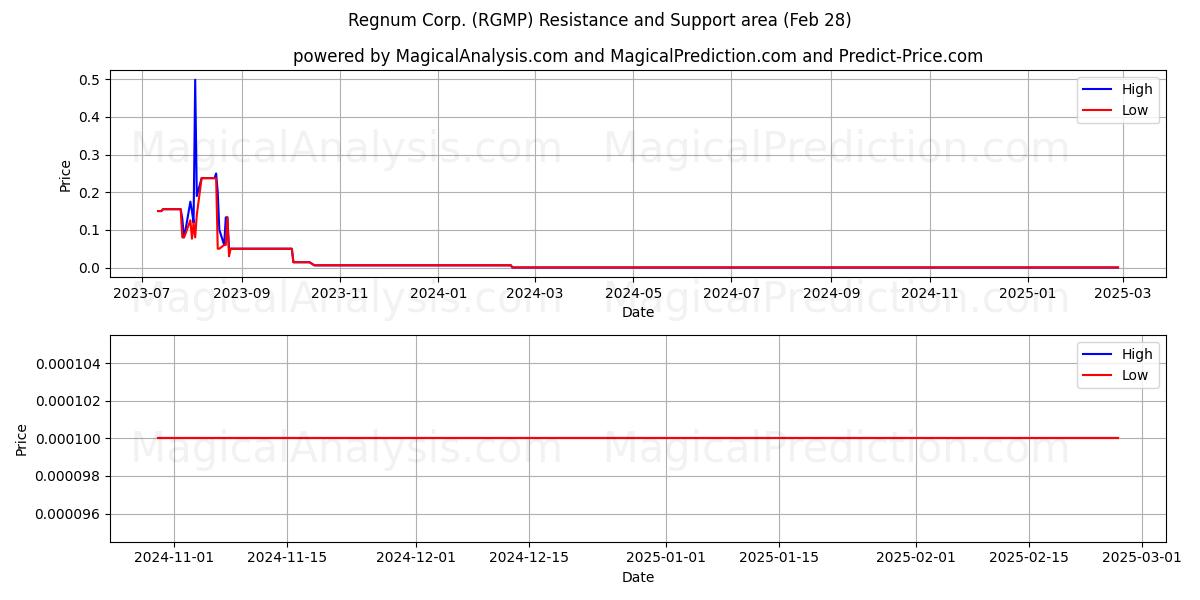The image size is (1200, 600).
Task: Click the 2025-02-15 date tick label
Action: pos(1029,558)
